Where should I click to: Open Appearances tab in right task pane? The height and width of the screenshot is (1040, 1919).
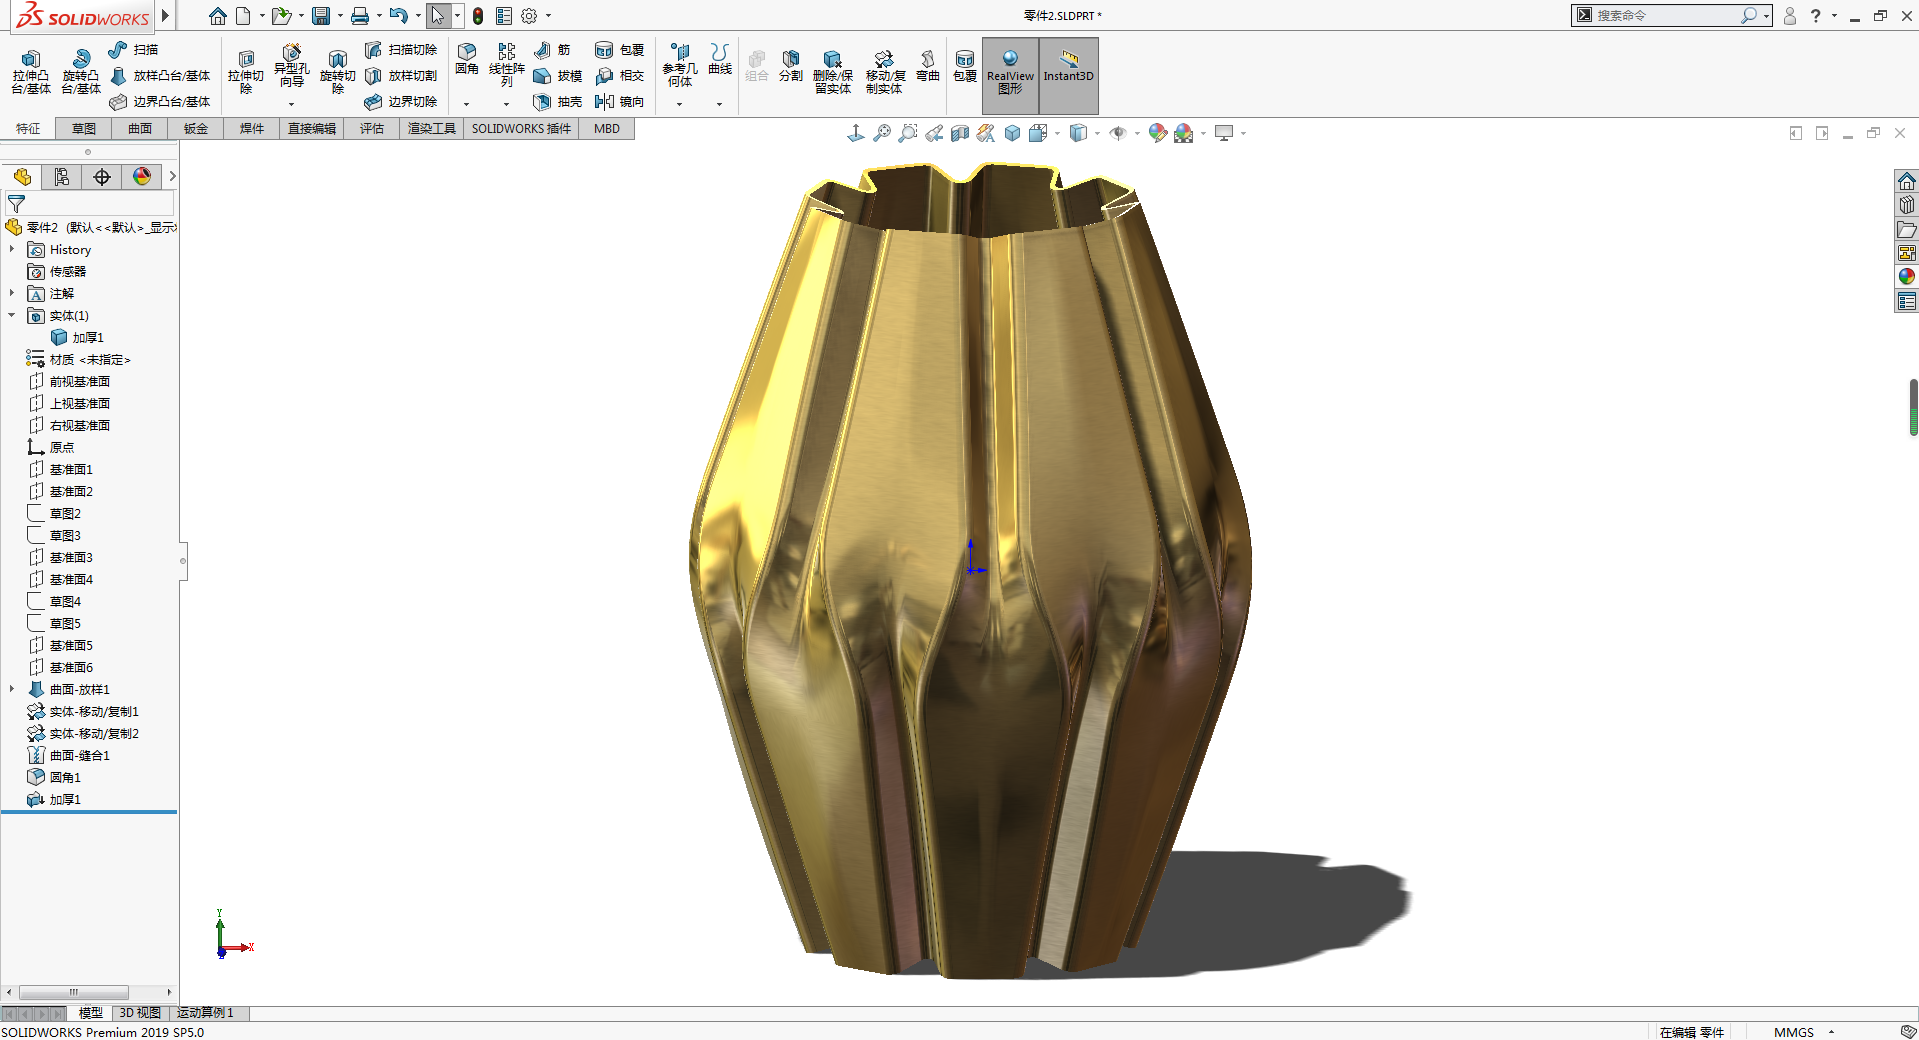click(x=1907, y=277)
